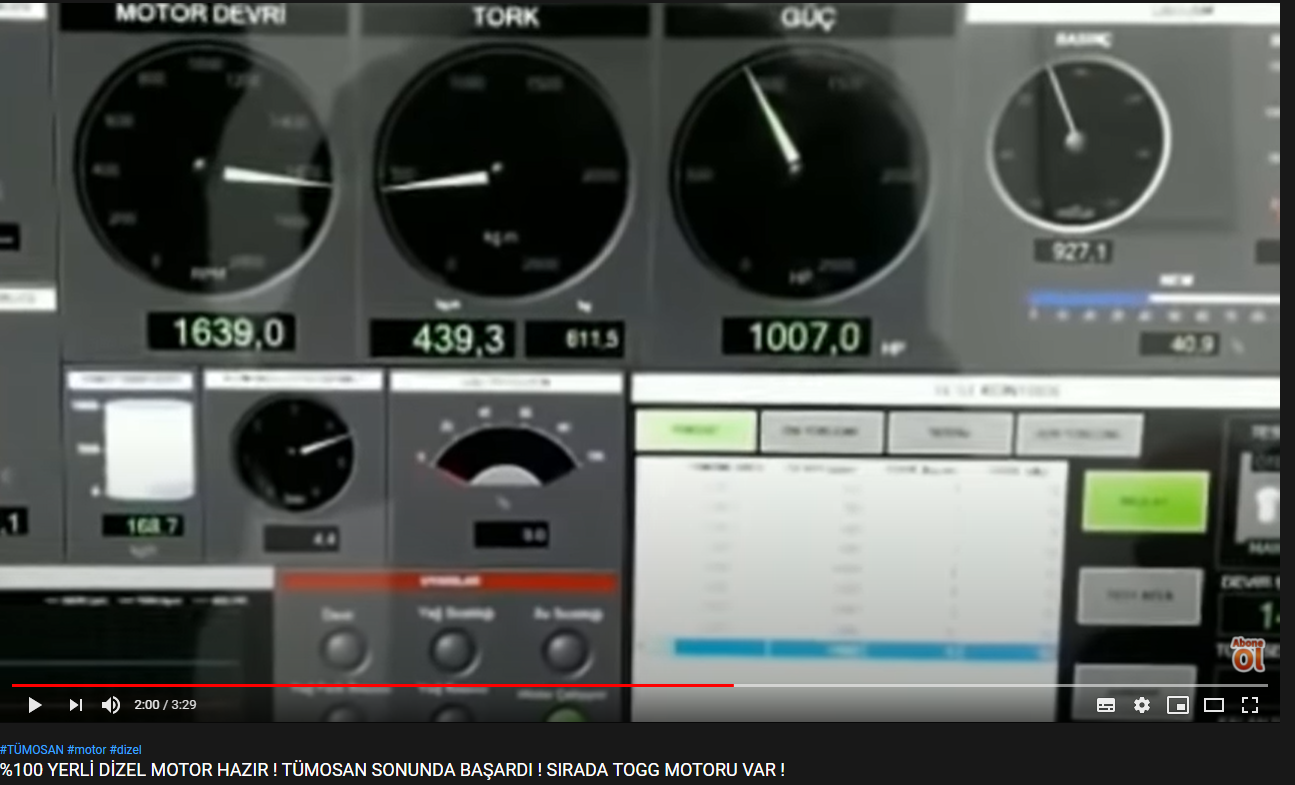Click the video title text
The width and height of the screenshot is (1295, 785).
coord(392,770)
